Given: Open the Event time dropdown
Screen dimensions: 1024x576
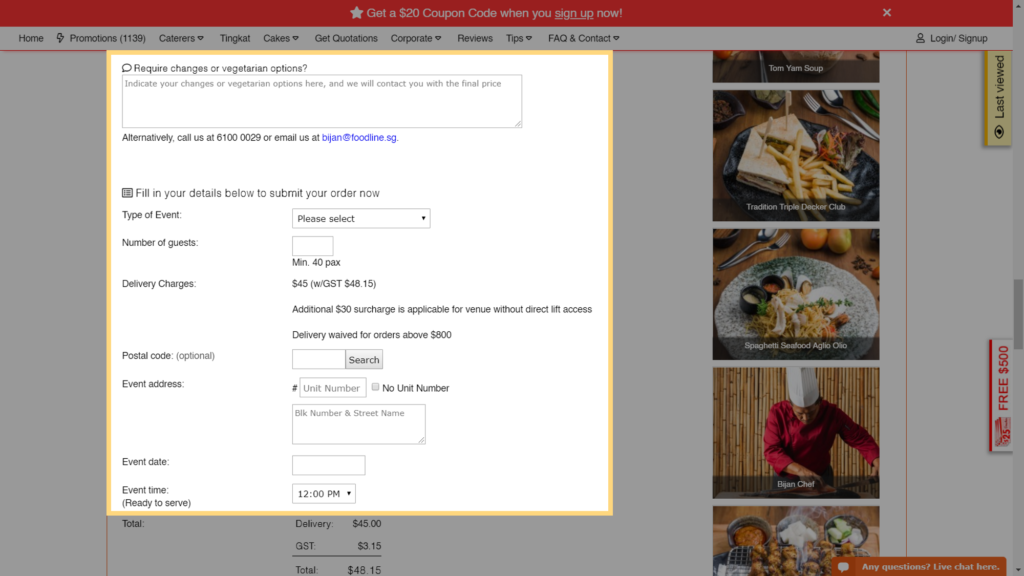Looking at the screenshot, I should pos(323,493).
